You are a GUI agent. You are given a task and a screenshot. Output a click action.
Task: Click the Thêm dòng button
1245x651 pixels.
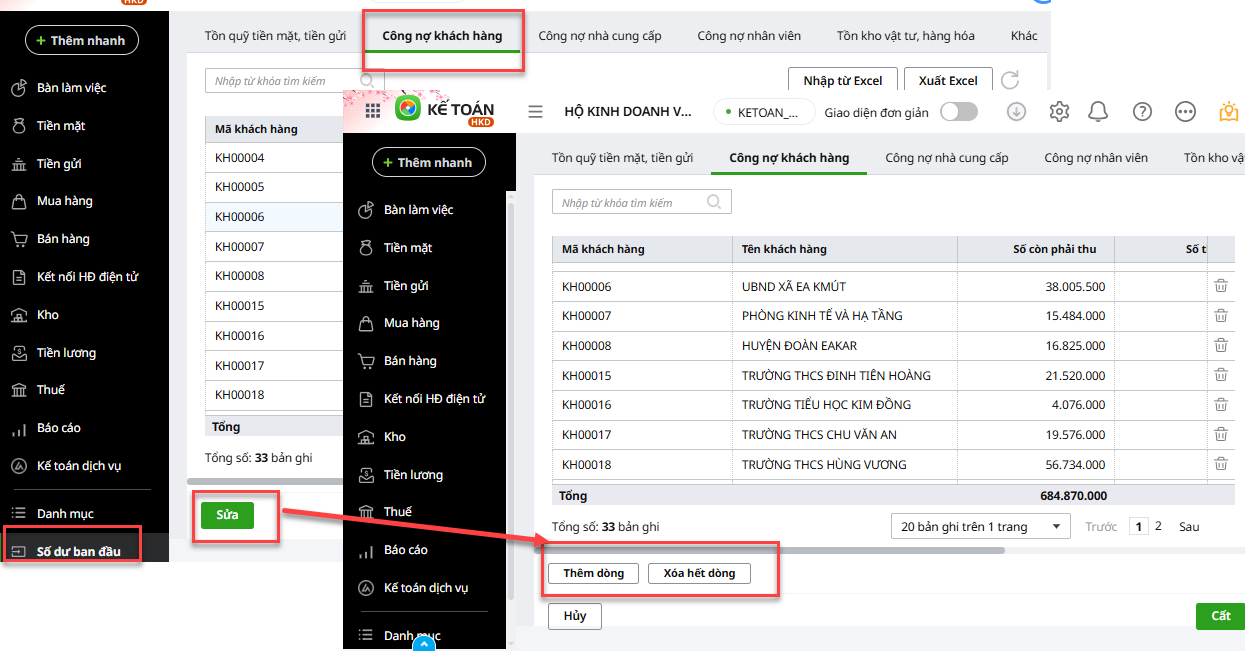point(593,573)
